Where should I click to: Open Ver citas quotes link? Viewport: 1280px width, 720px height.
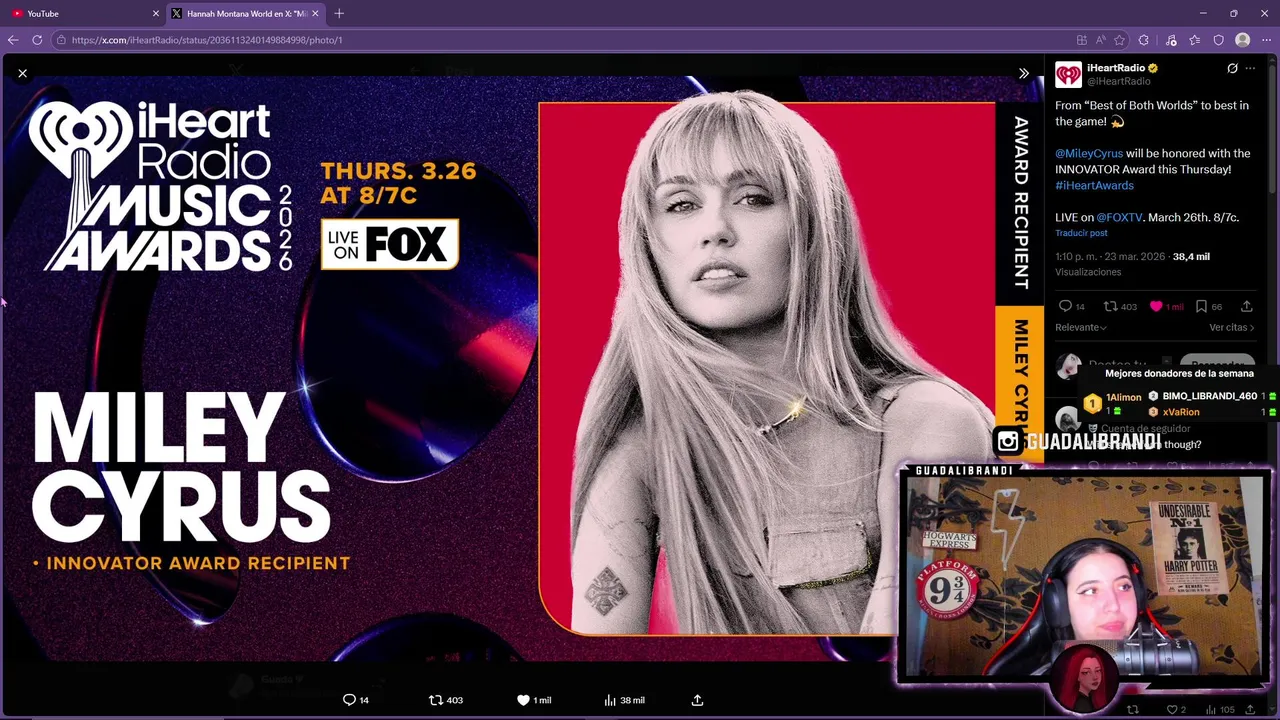(x=1232, y=327)
